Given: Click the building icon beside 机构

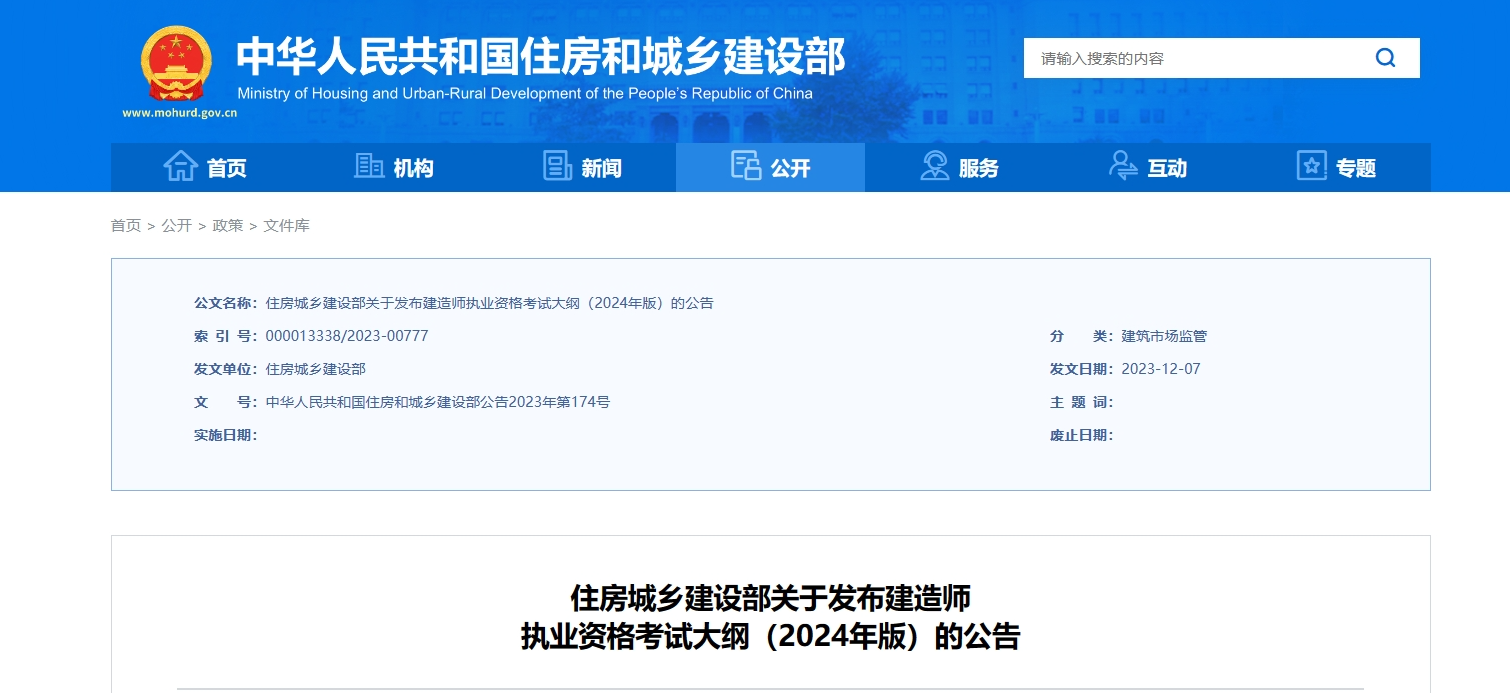Looking at the screenshot, I should pyautogui.click(x=369, y=166).
